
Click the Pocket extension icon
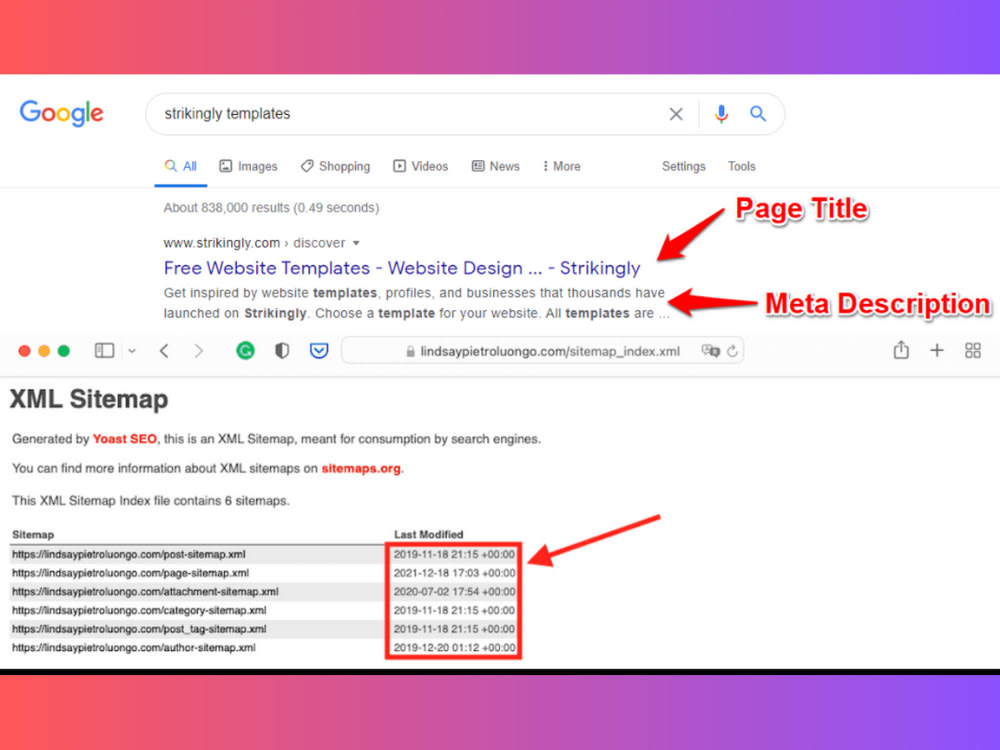click(319, 351)
